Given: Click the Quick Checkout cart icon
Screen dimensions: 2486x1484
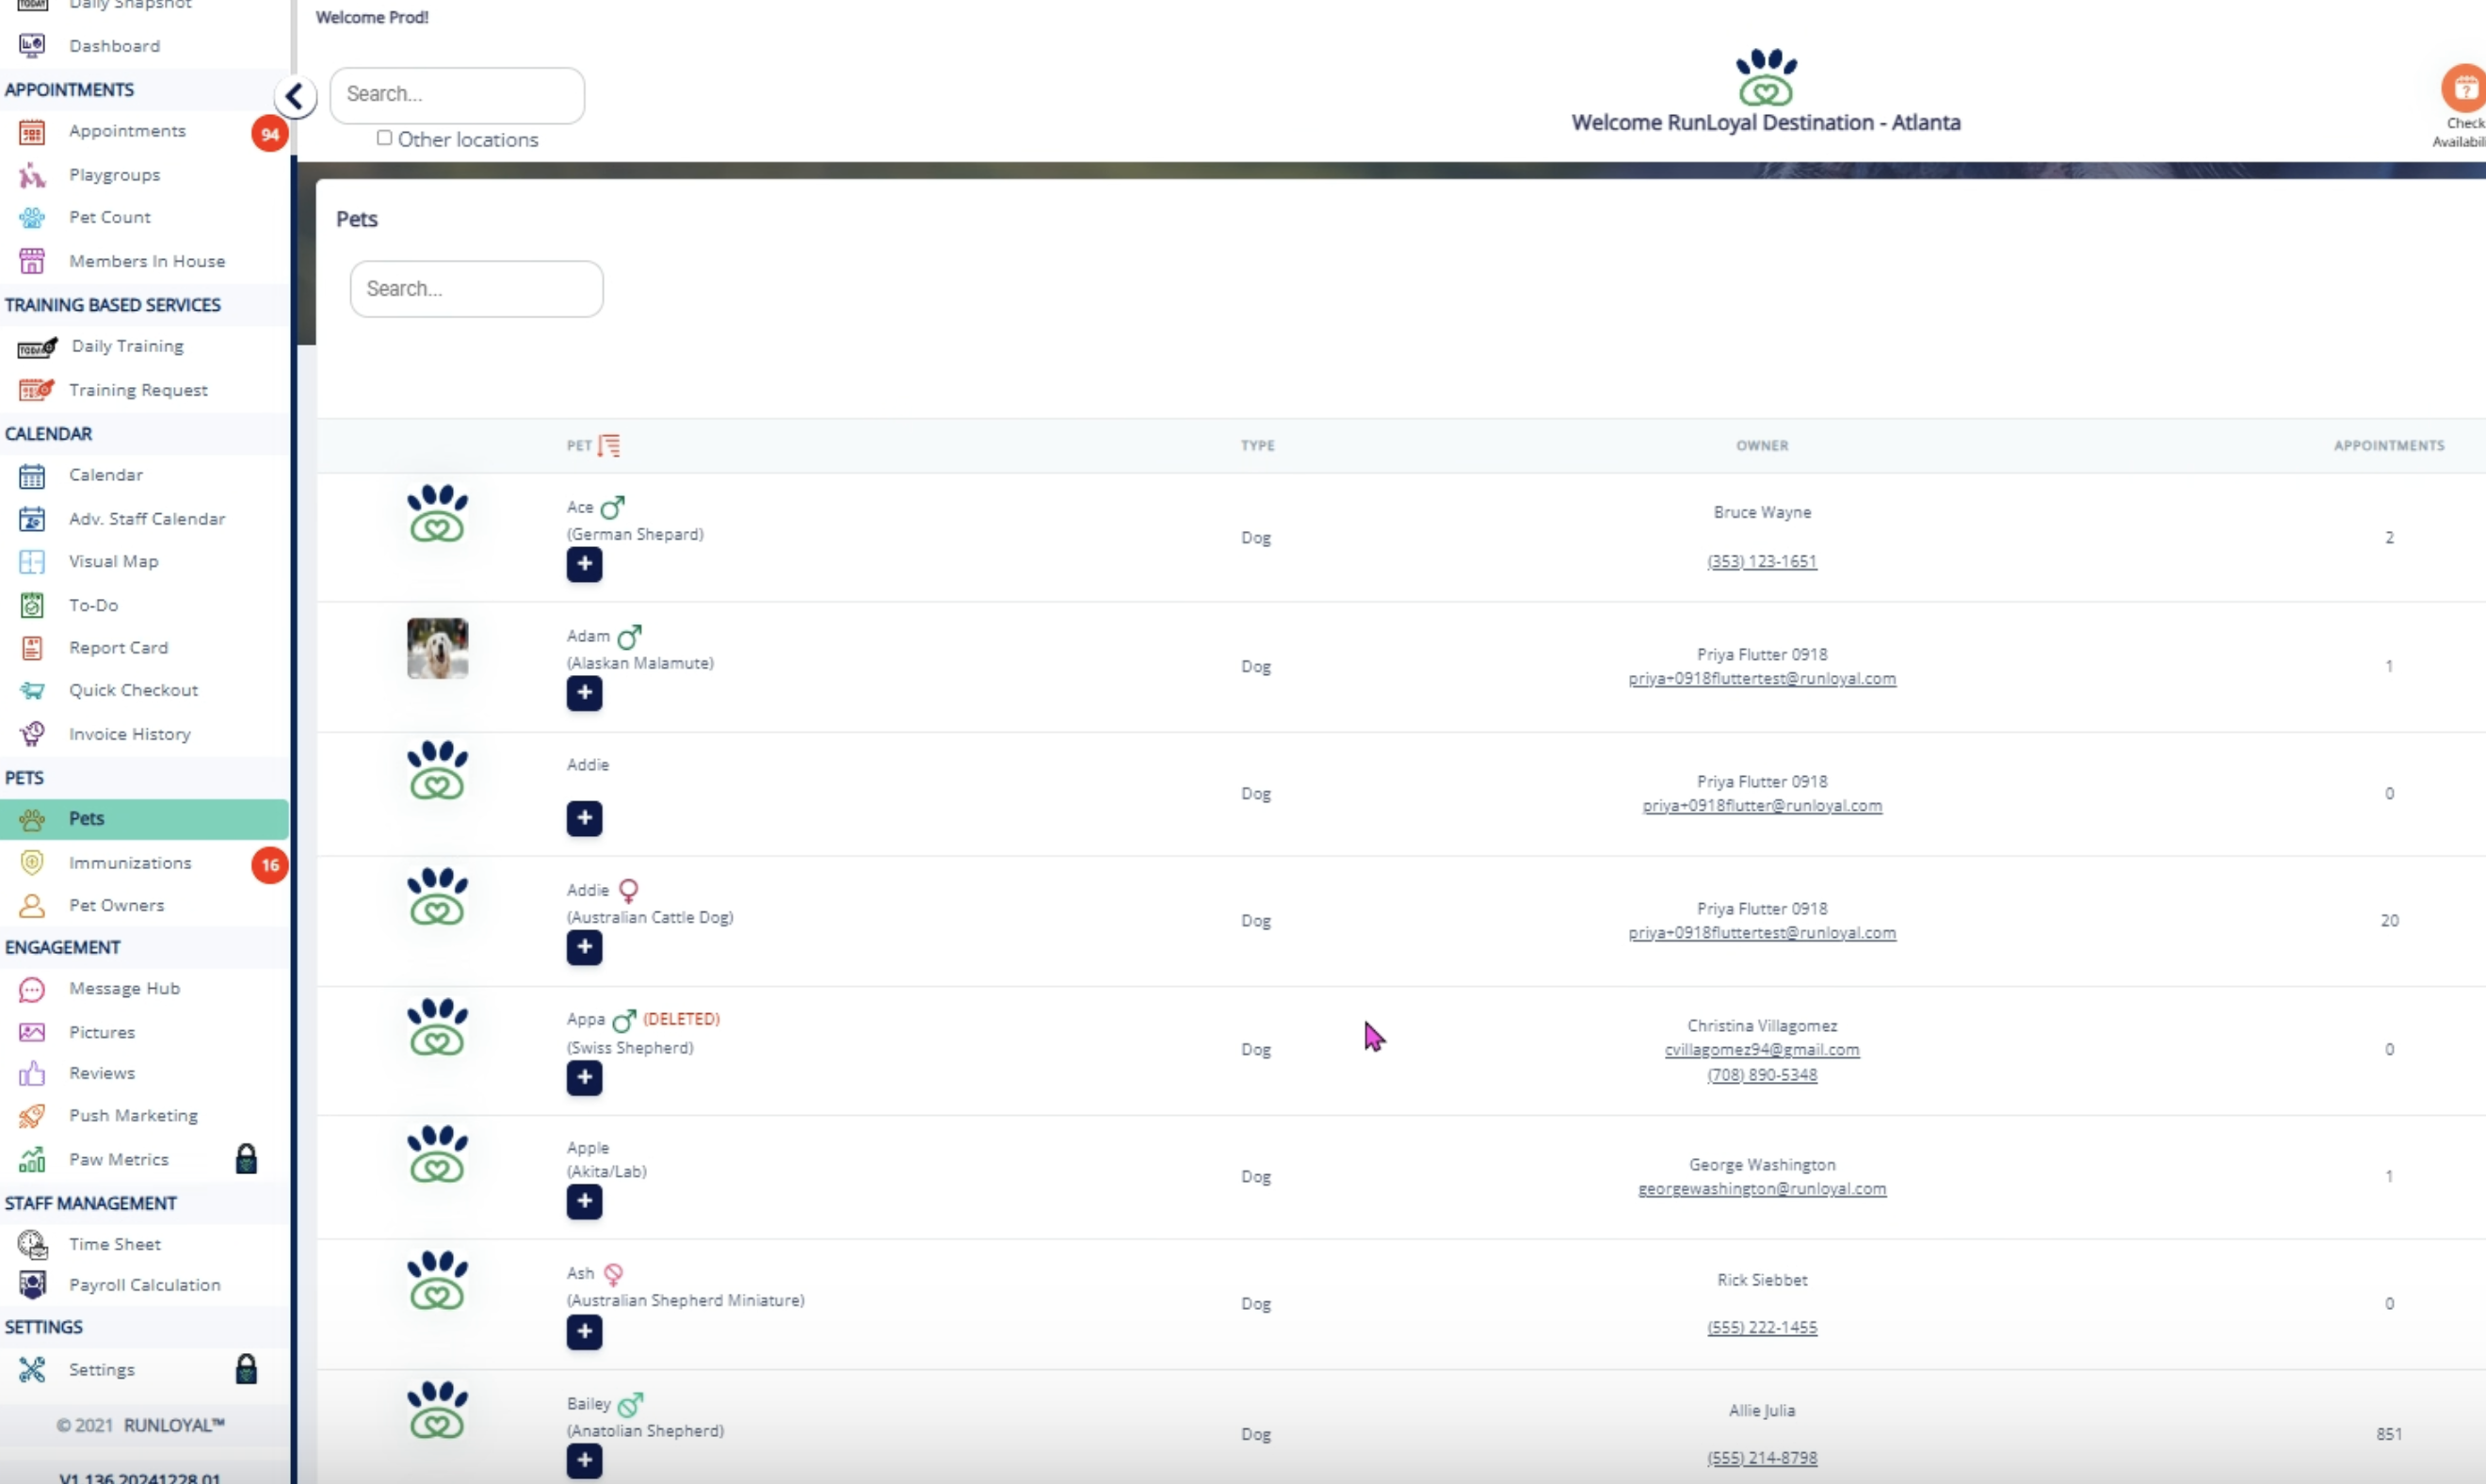Looking at the screenshot, I should click(32, 691).
